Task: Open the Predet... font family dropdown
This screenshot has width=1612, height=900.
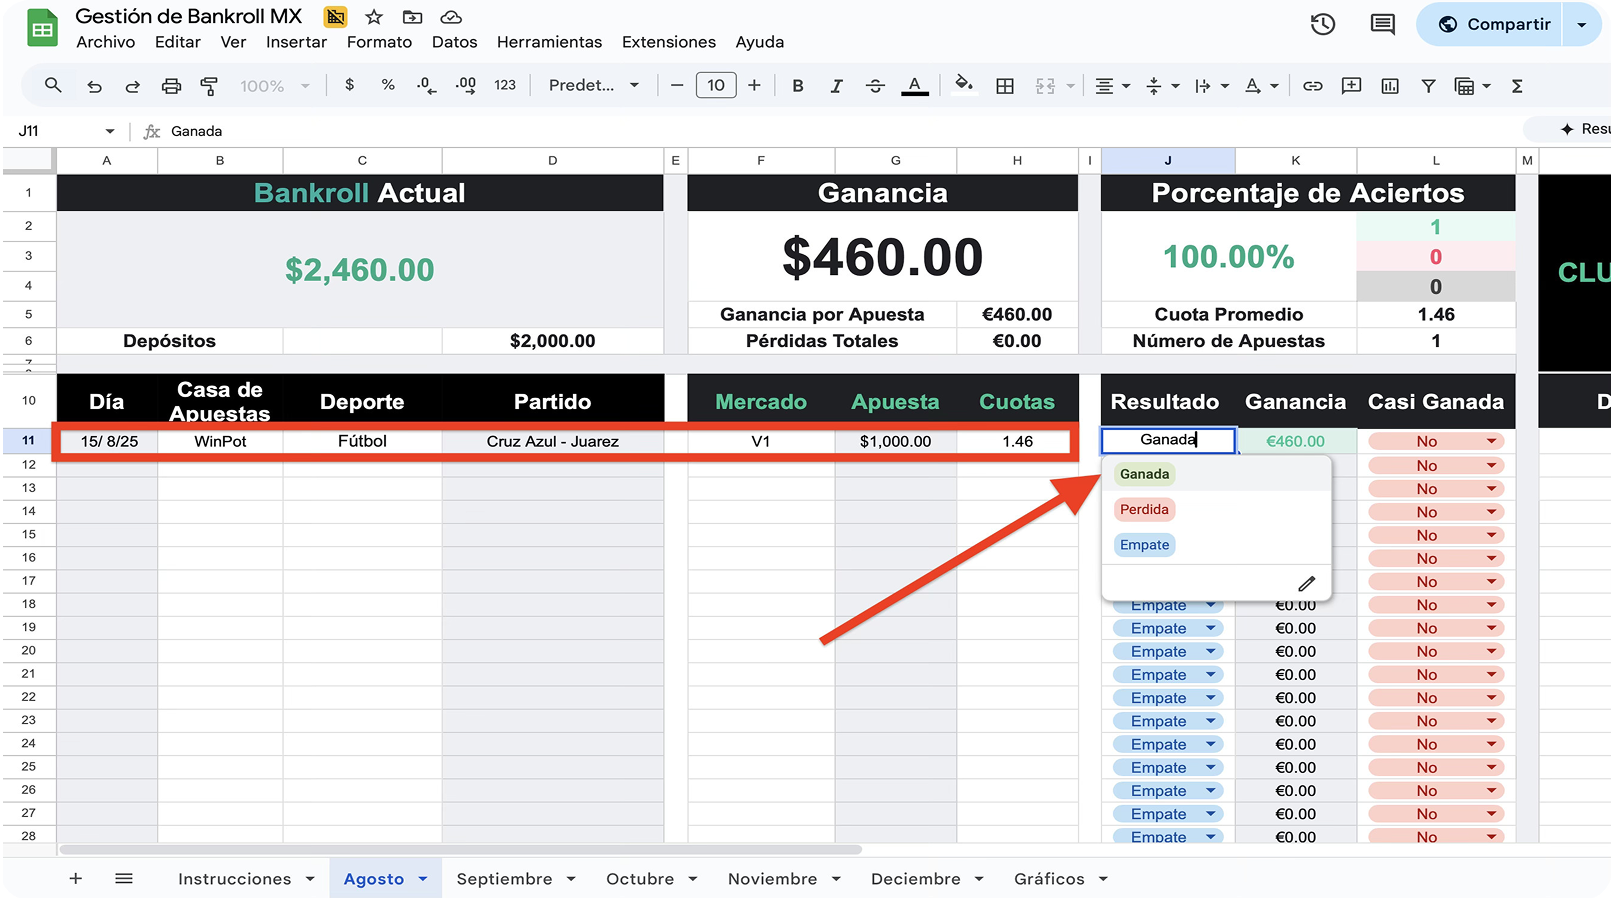Action: click(x=593, y=86)
